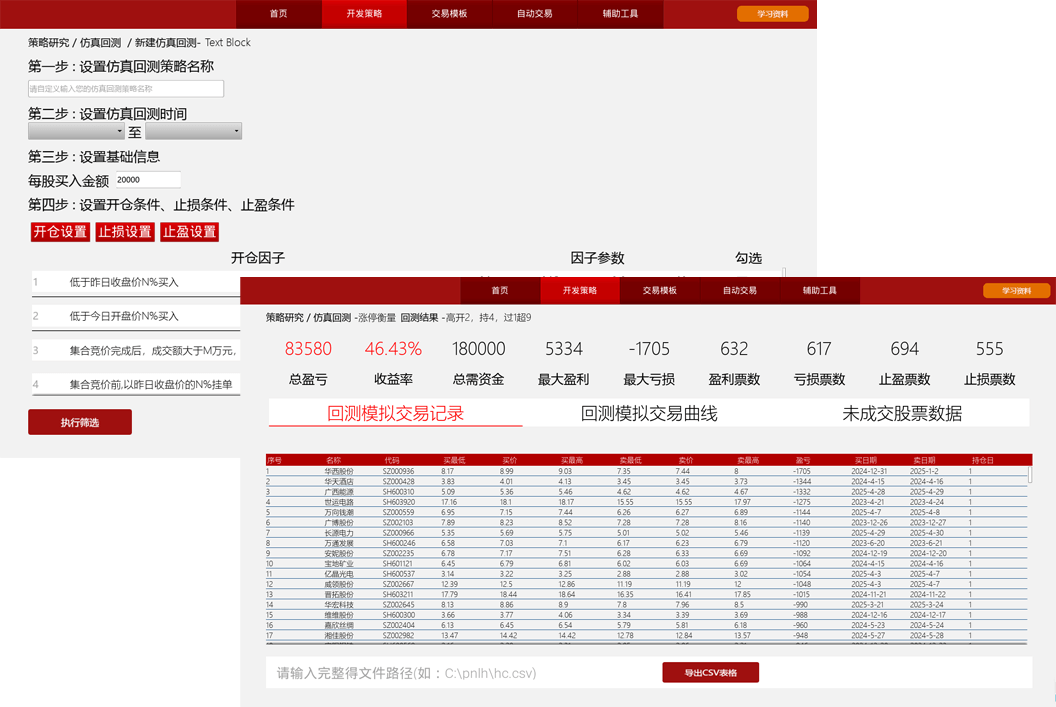Switch to 开仓设置 conditions

click(60, 232)
